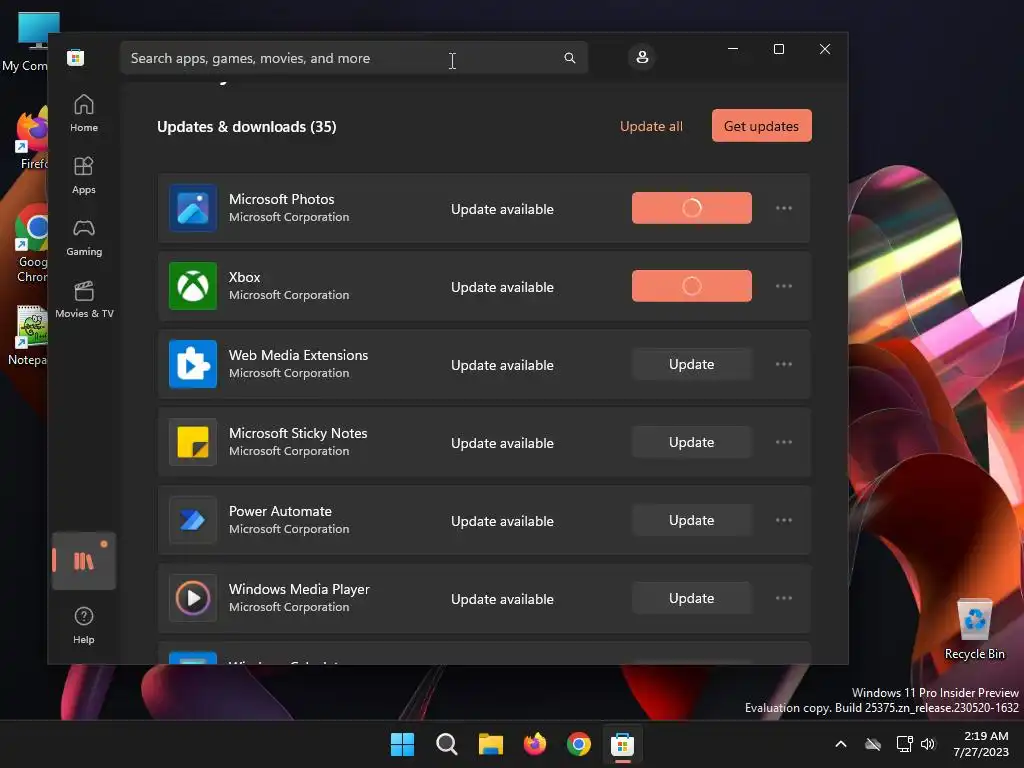Click the Windows Media Player app icon
The width and height of the screenshot is (1024, 768).
point(193,598)
